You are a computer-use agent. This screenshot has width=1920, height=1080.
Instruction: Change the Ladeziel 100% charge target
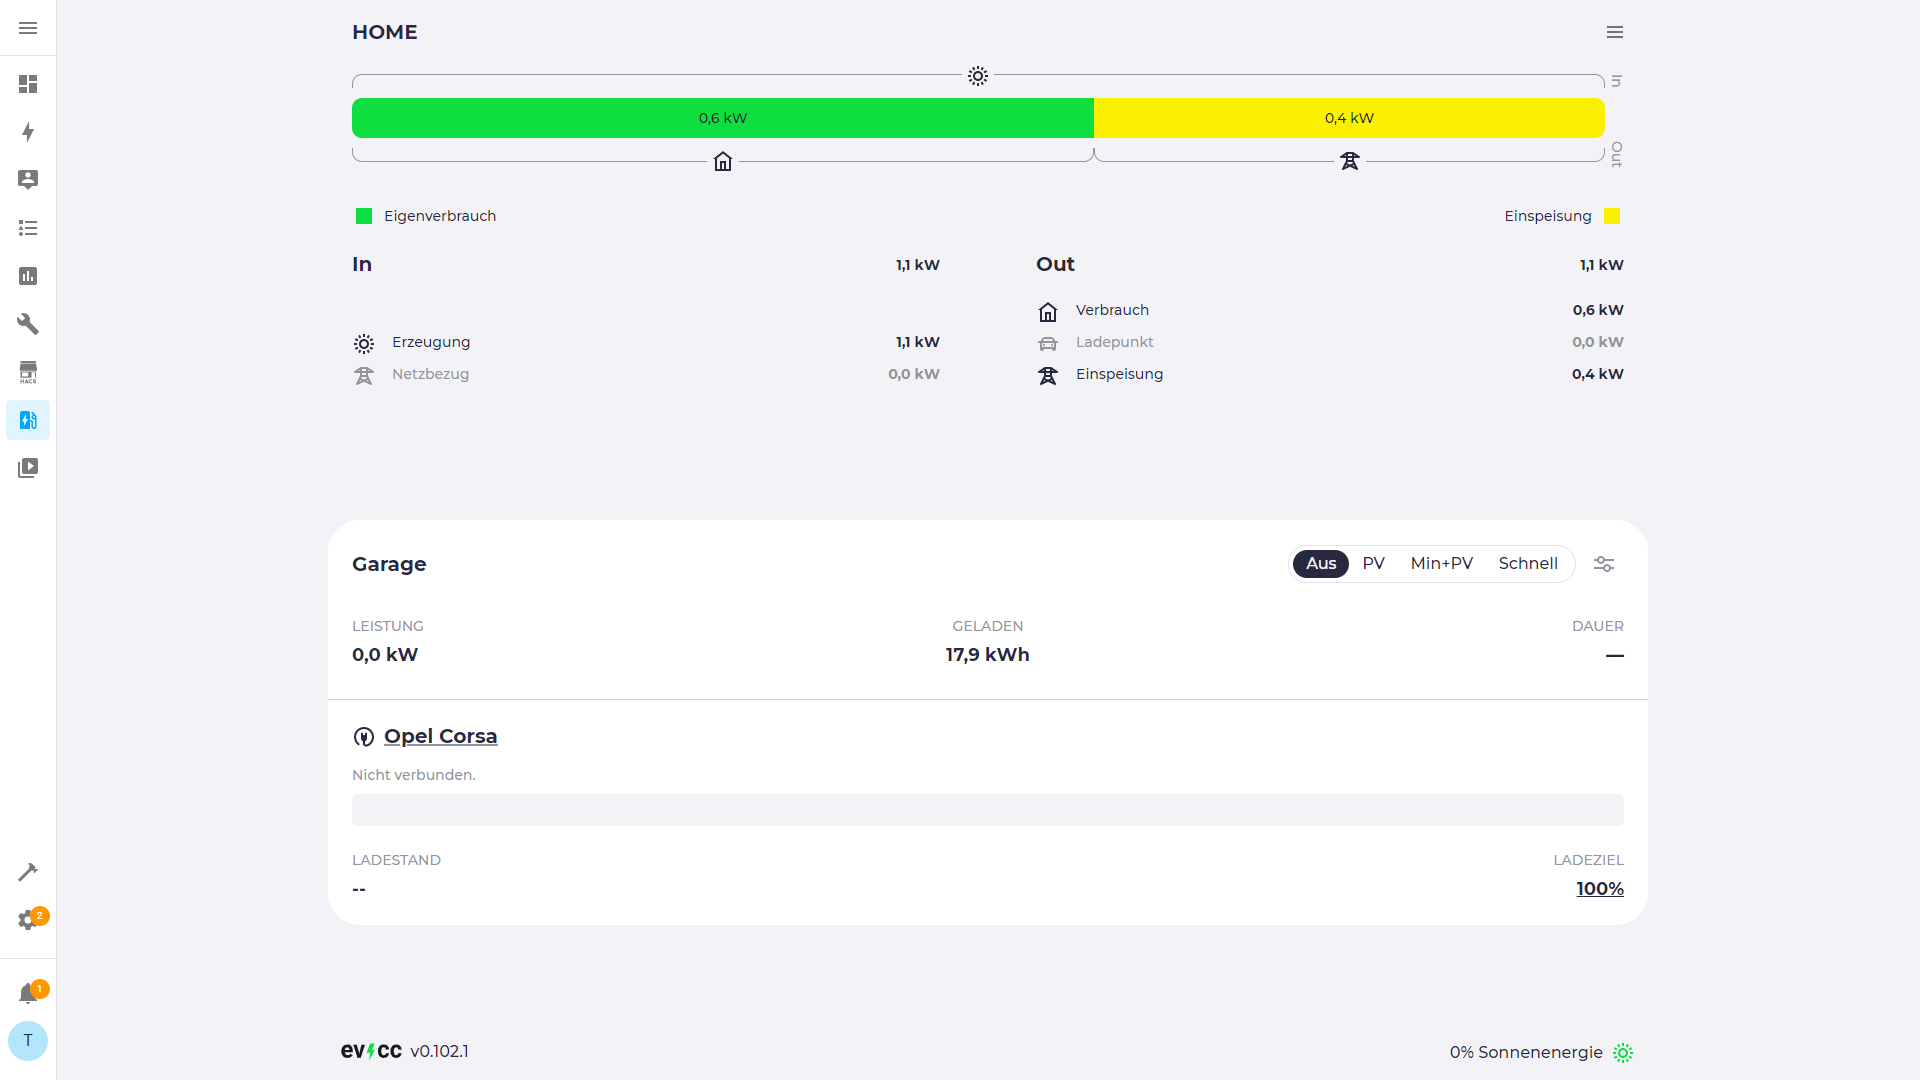tap(1599, 889)
